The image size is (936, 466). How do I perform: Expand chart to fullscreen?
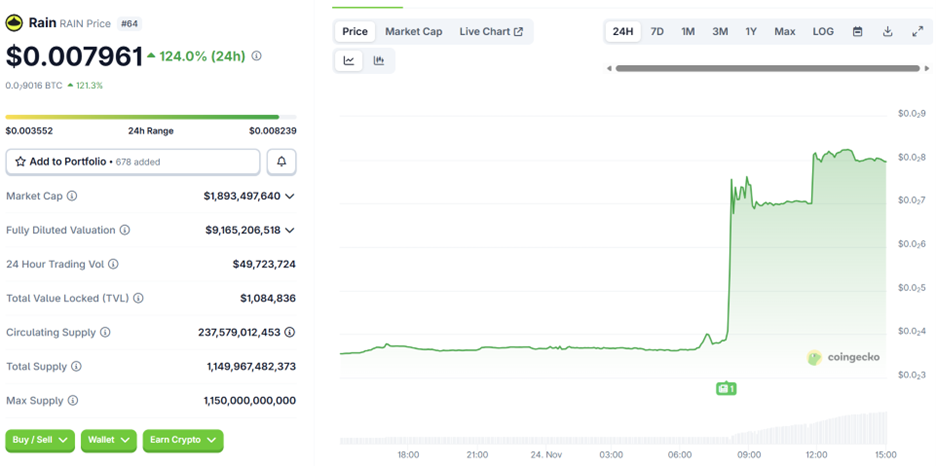[917, 32]
